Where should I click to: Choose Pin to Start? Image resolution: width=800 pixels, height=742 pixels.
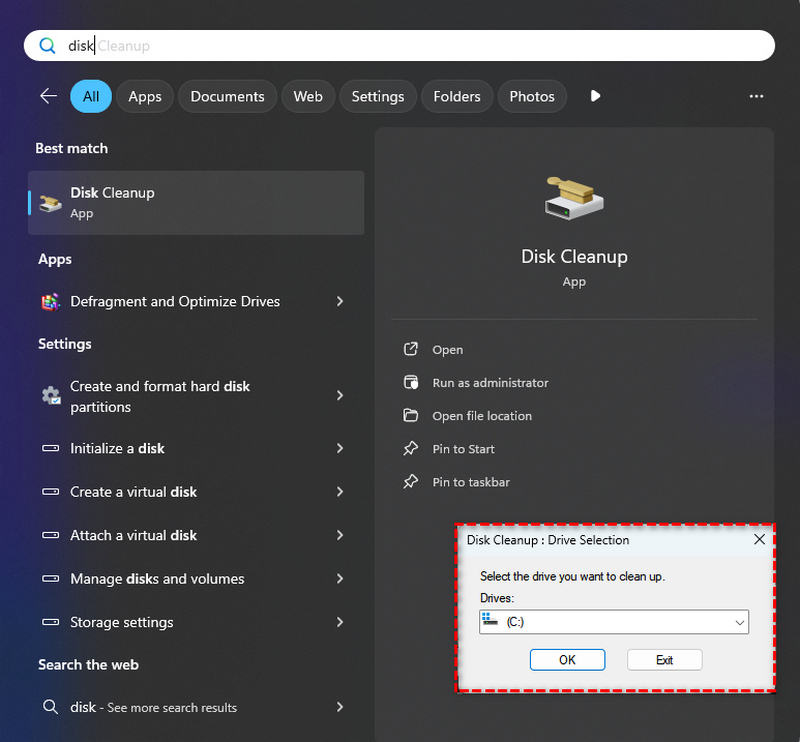pos(463,449)
